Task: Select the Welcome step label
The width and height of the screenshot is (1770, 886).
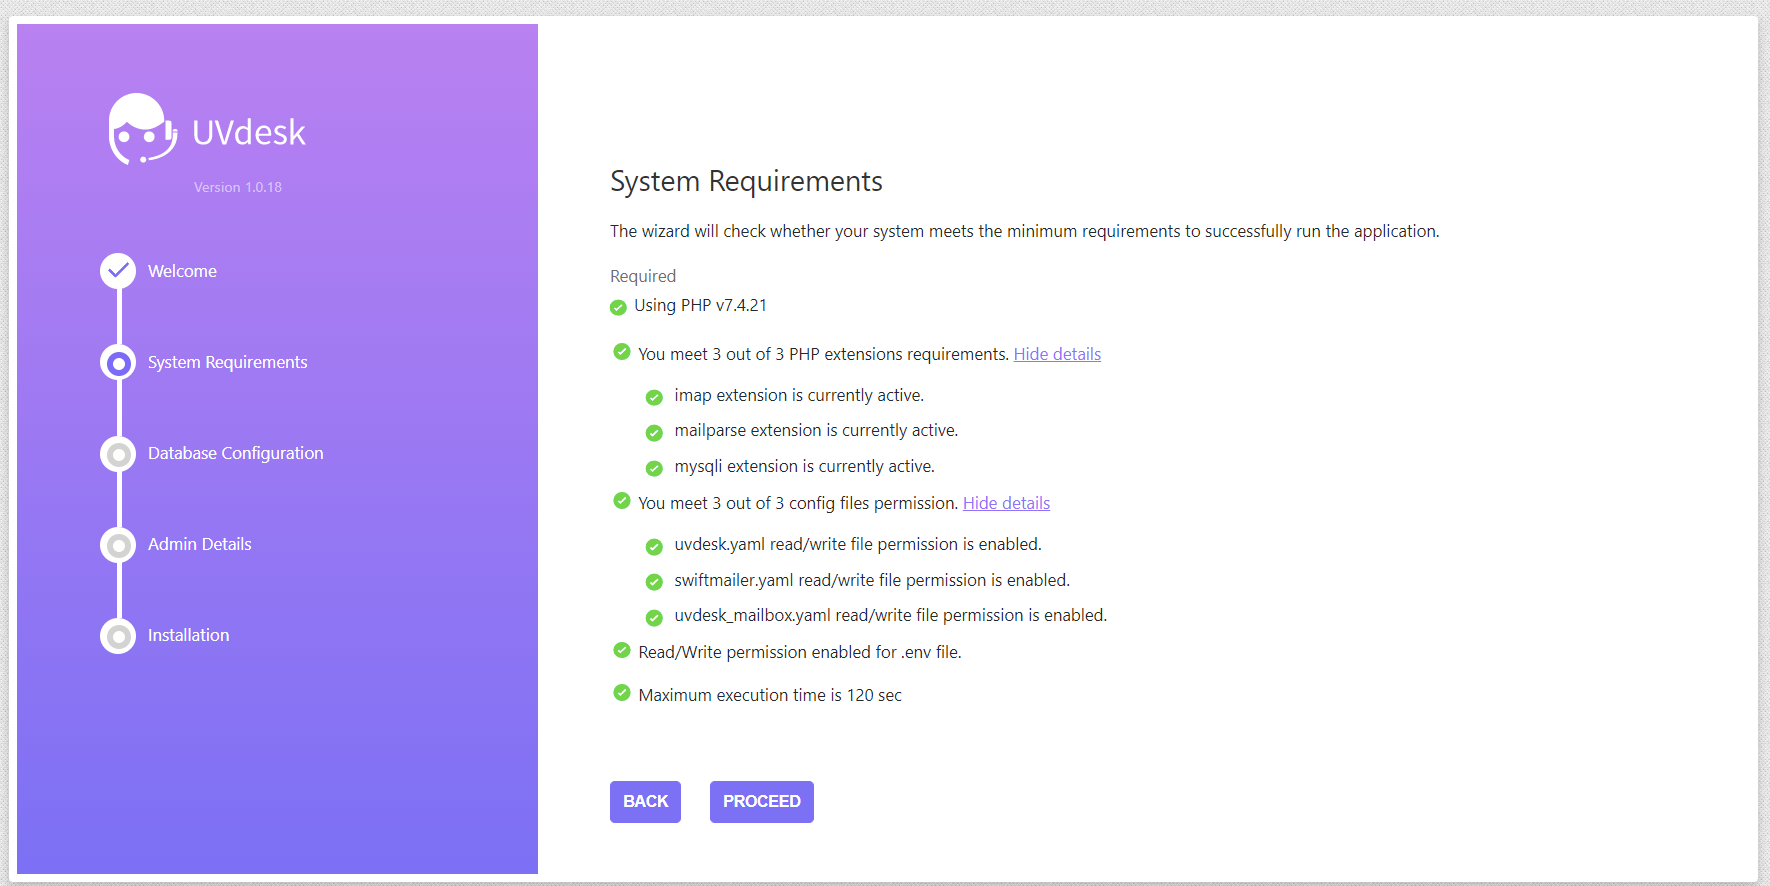Action: (182, 271)
